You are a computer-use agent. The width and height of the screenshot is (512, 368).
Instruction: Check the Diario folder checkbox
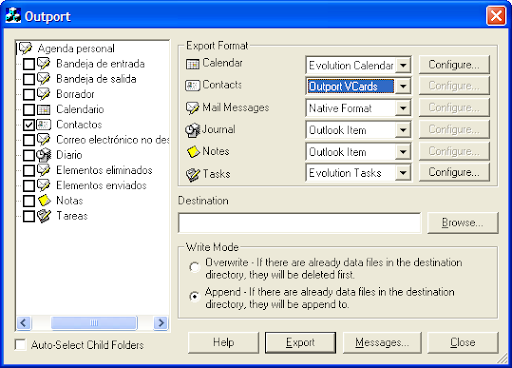coord(29,155)
